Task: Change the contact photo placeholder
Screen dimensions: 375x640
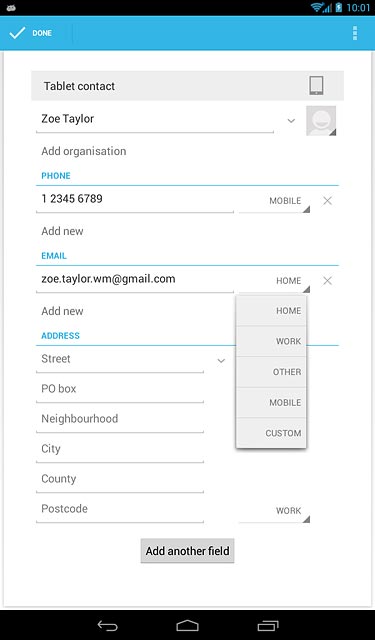Action: (321, 121)
